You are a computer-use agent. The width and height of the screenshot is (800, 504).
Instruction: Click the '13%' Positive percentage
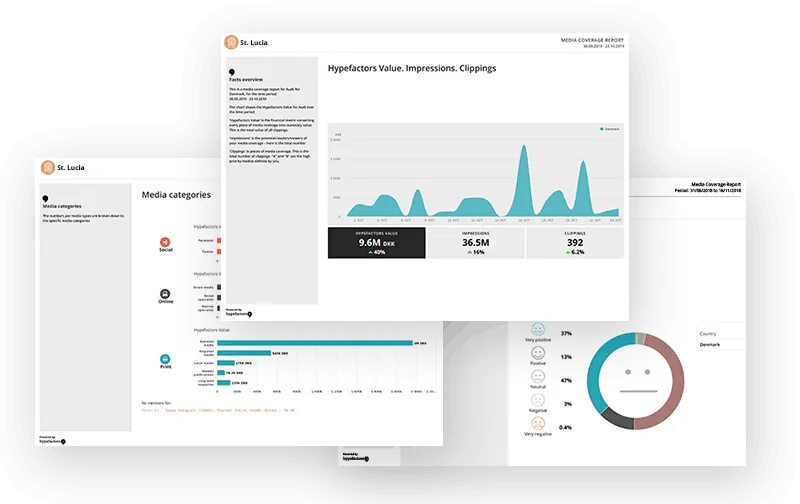click(x=566, y=357)
